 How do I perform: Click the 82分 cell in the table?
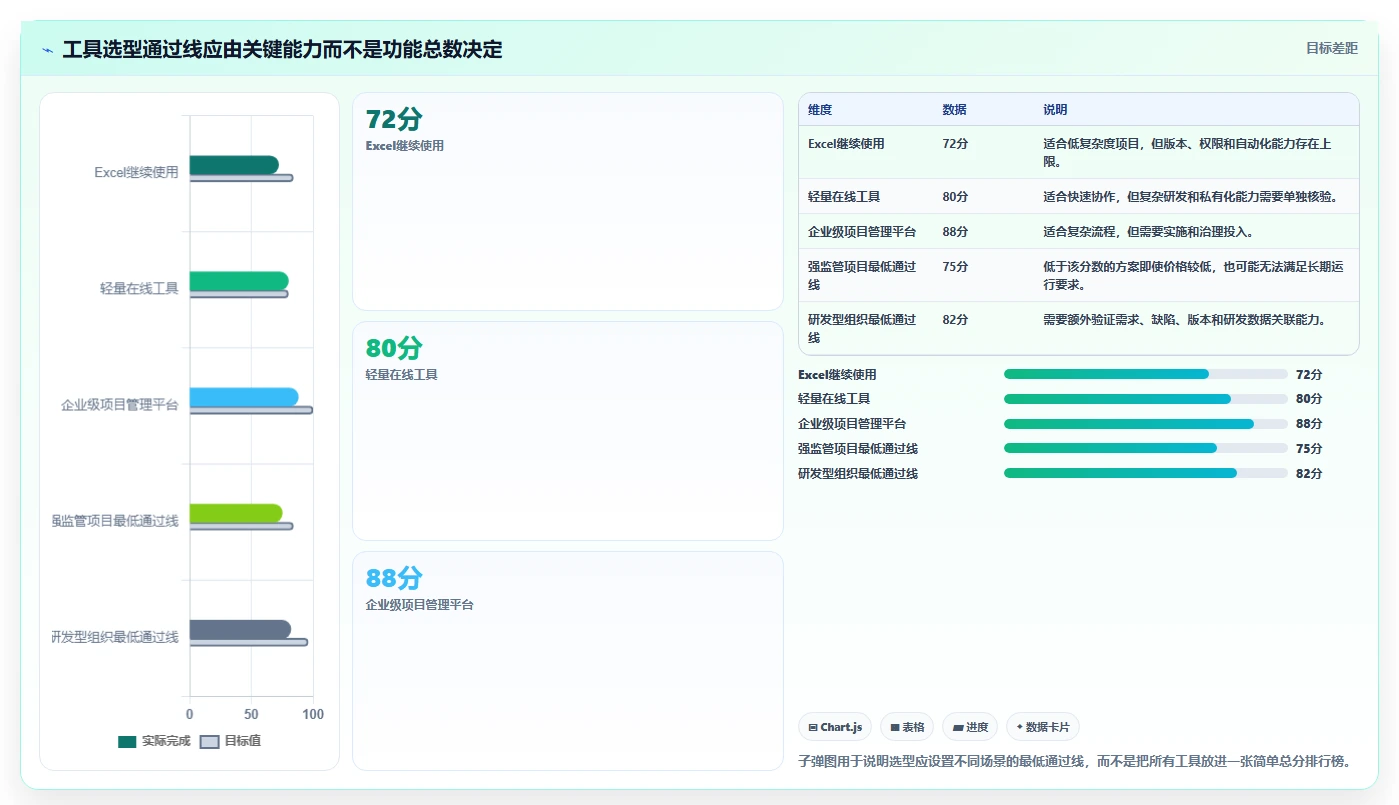coord(955,320)
